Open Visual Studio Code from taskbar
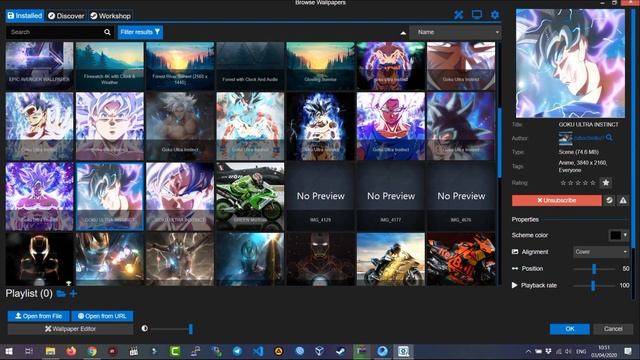Viewport: 640px width, 360px height. tap(258, 351)
